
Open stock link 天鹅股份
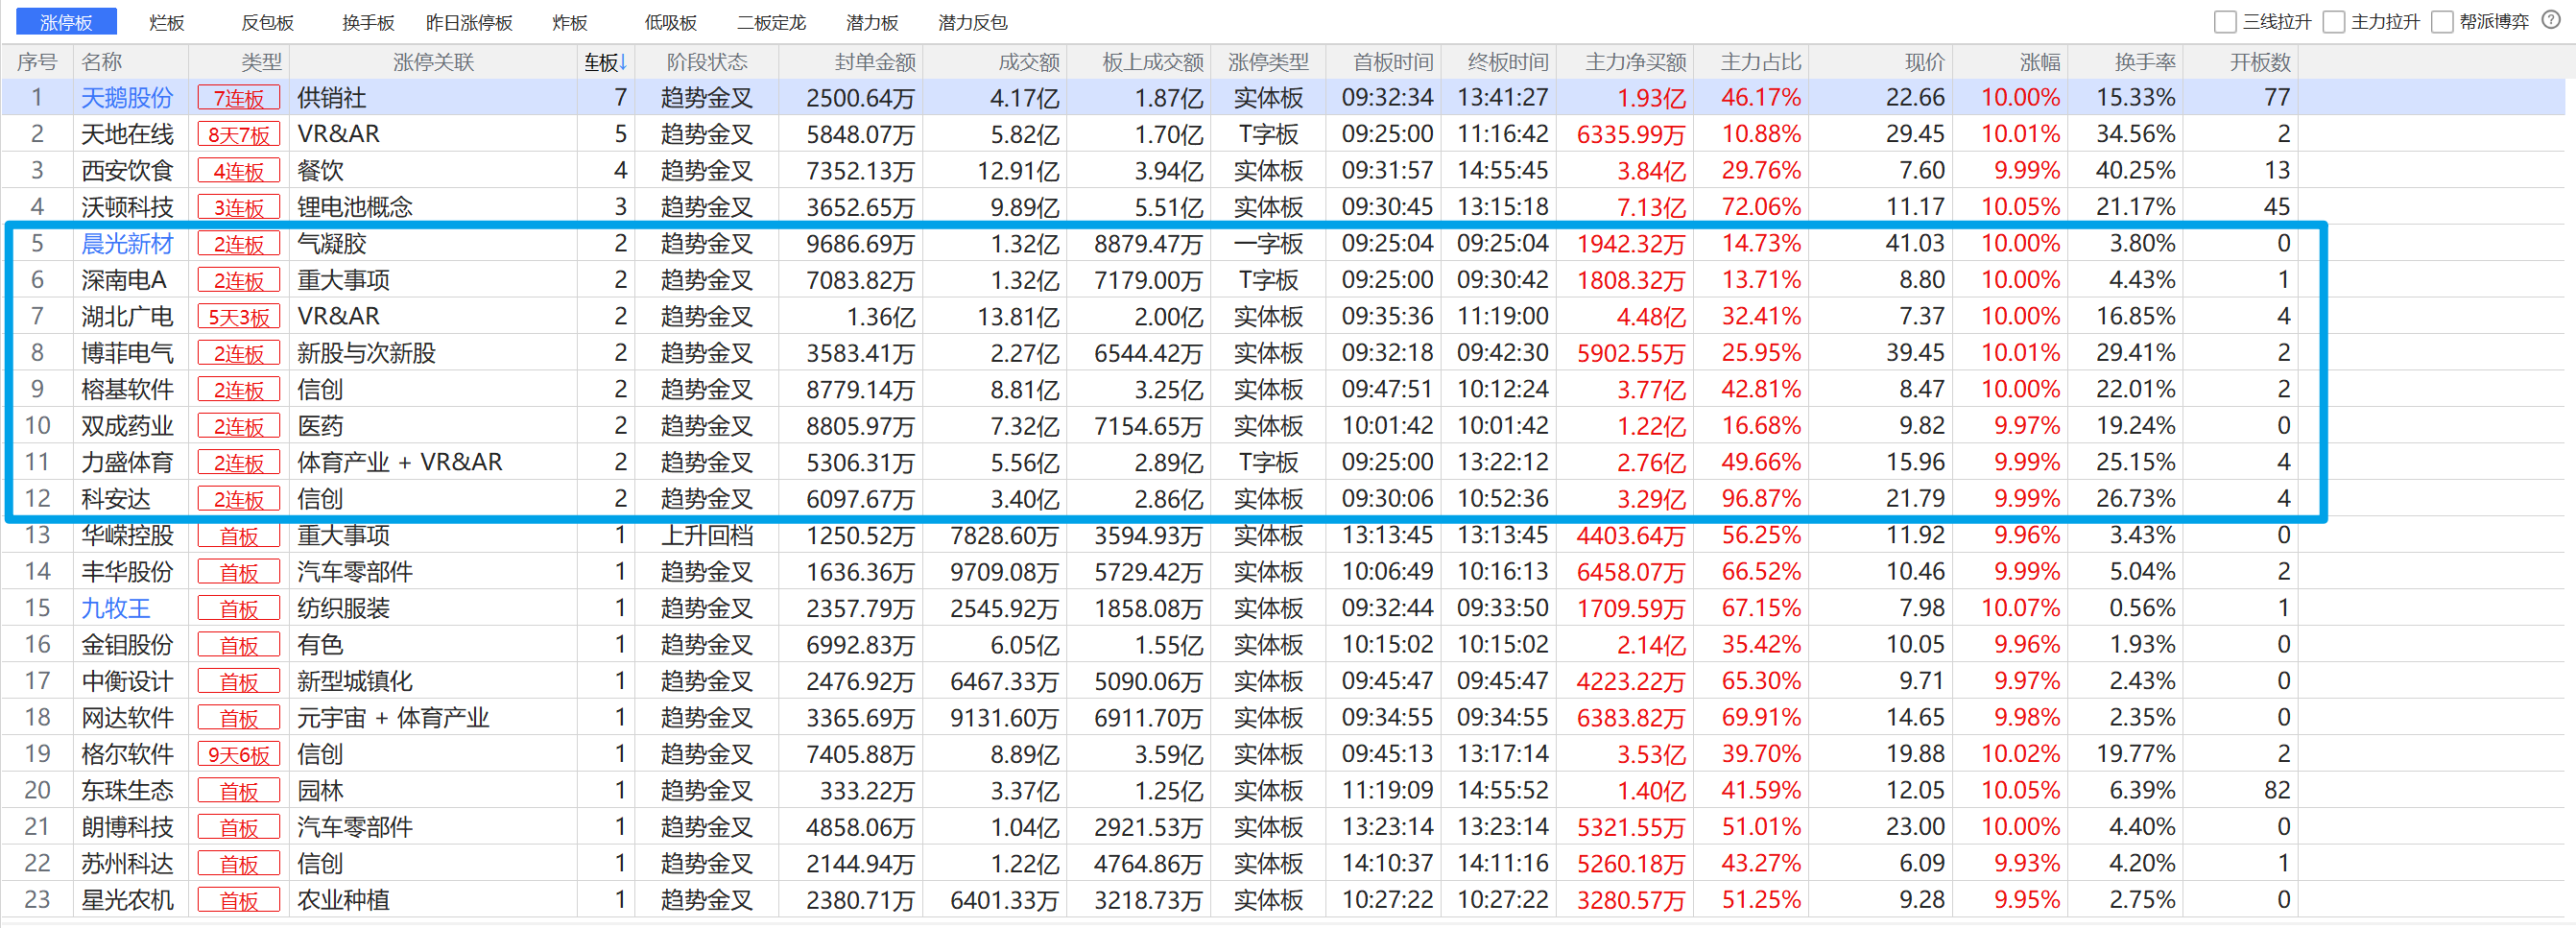coord(127,98)
